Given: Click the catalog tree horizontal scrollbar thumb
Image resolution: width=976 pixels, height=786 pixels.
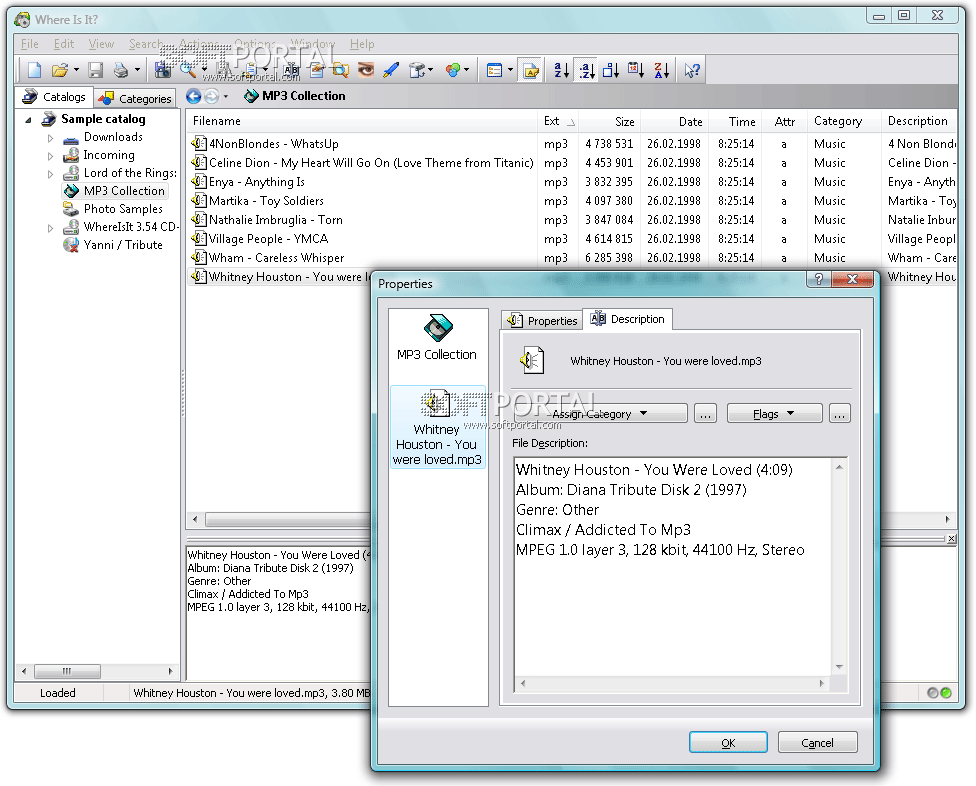Looking at the screenshot, I should pos(67,671).
